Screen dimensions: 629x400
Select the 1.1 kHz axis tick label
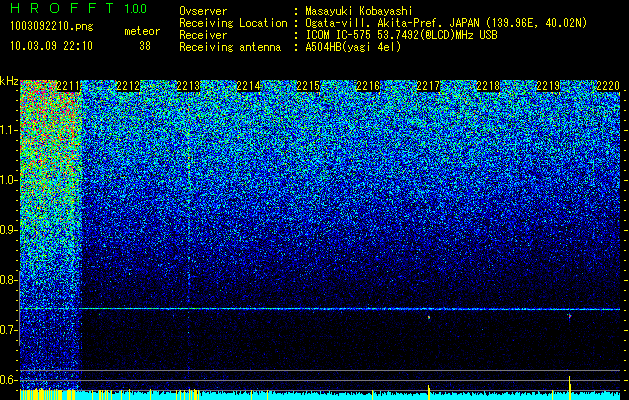click(x=8, y=130)
